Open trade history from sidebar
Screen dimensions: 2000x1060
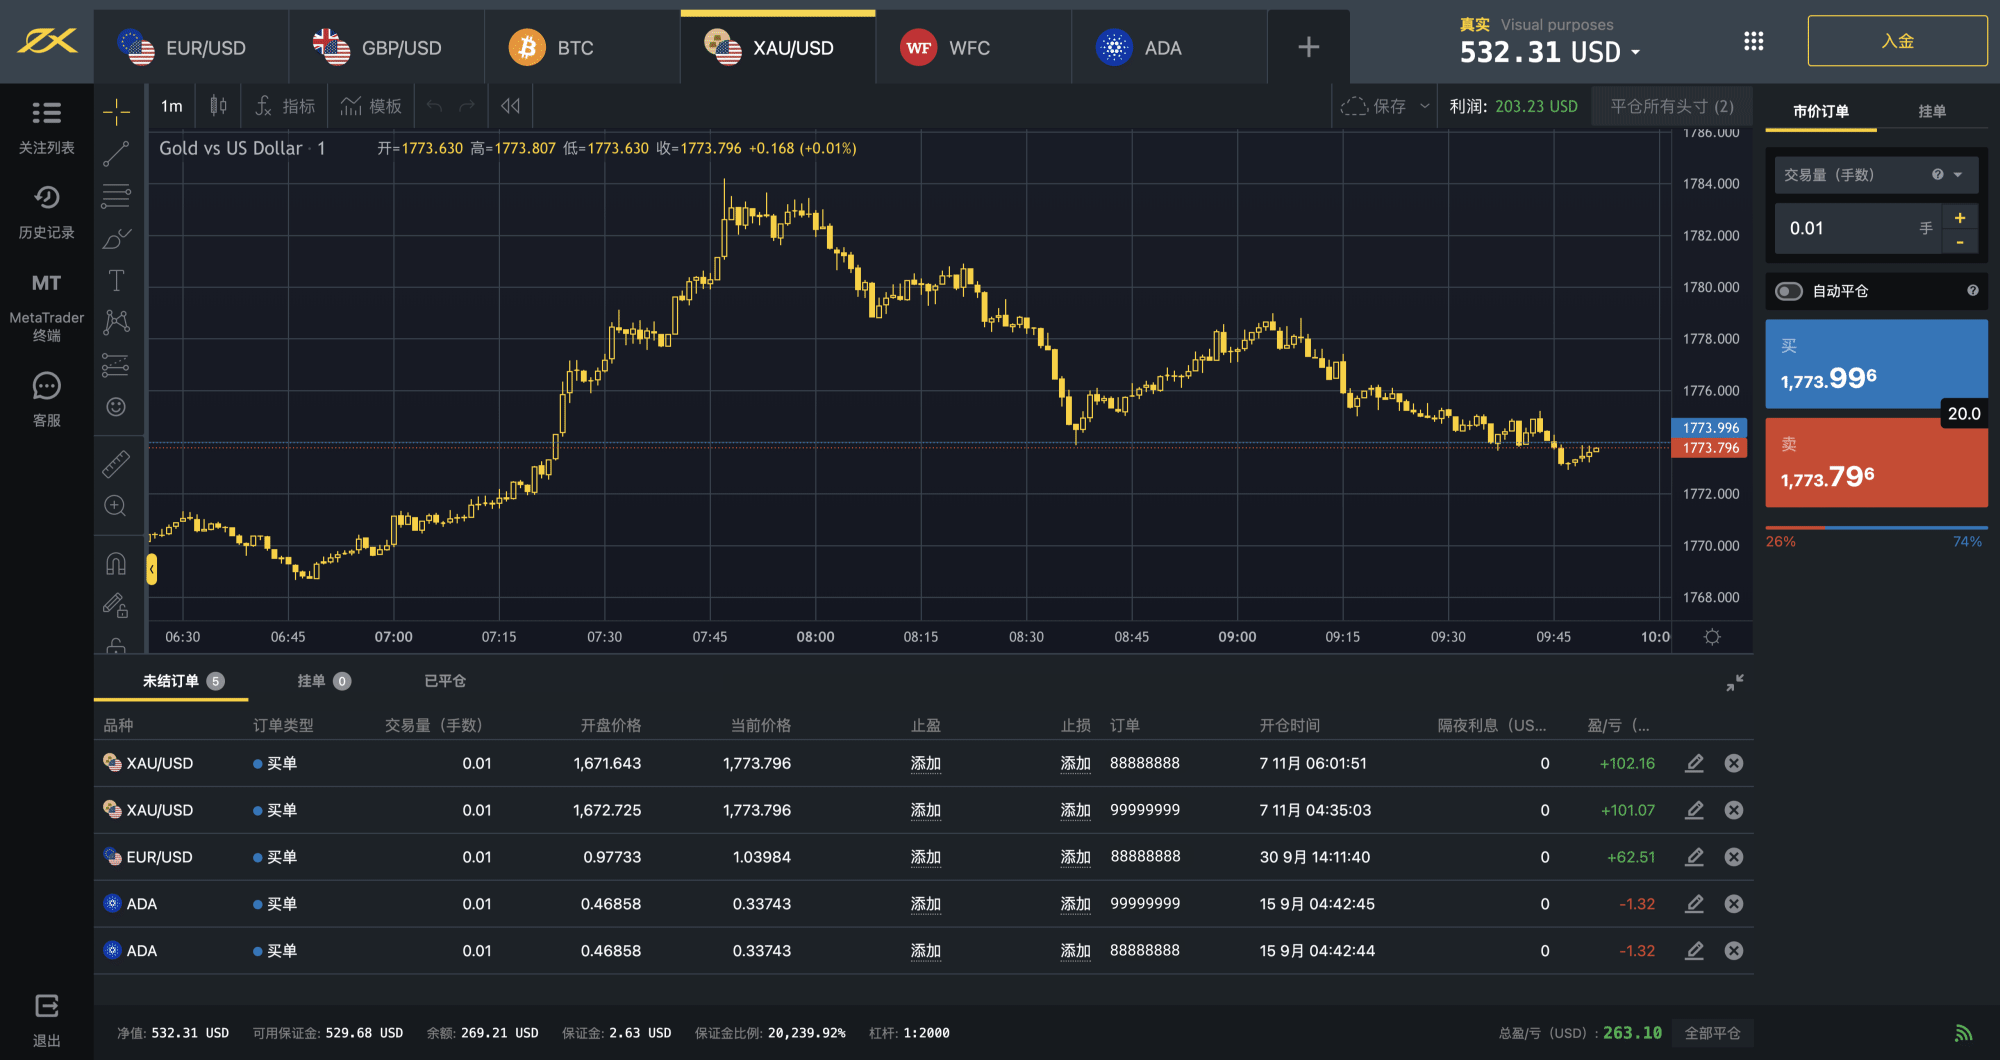tap(46, 198)
